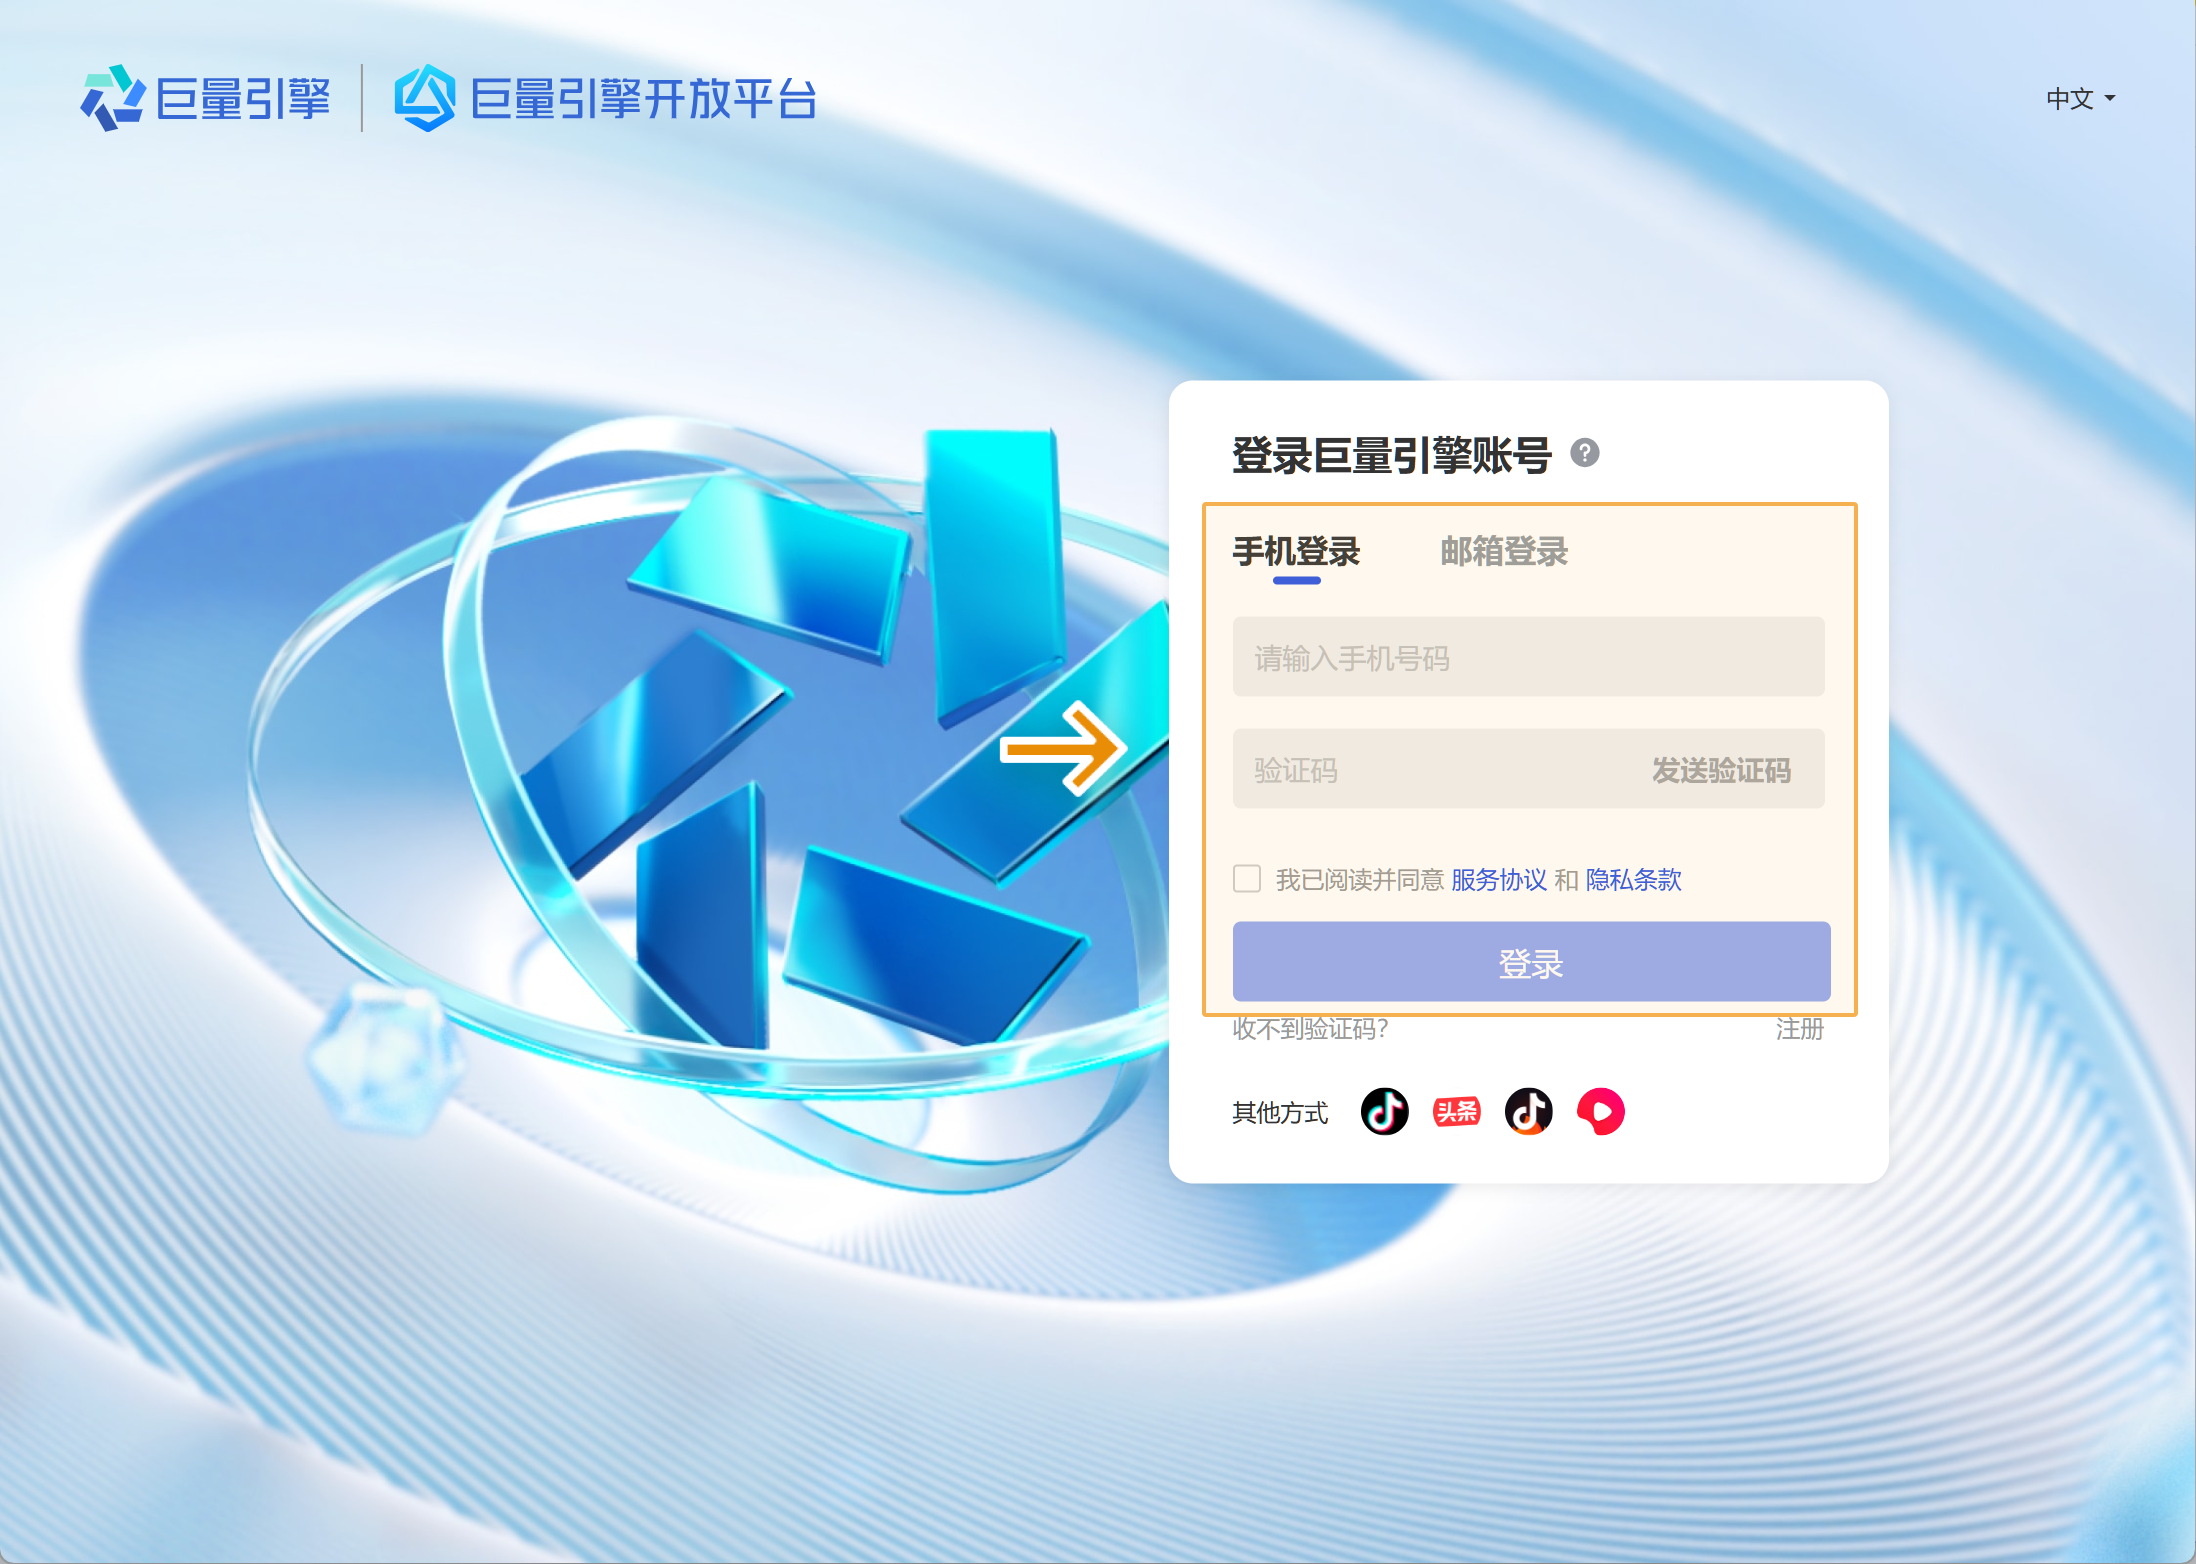The width and height of the screenshot is (2196, 1564).
Task: Click the help question mark beside the login title
Action: point(1585,455)
